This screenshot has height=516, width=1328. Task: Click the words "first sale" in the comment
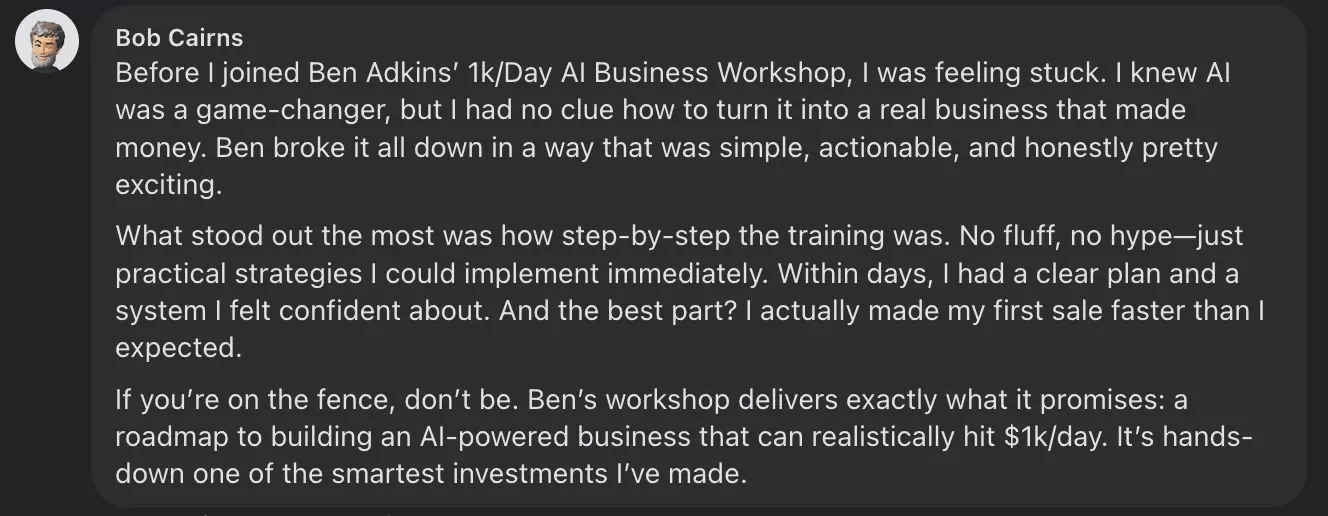point(1014,310)
